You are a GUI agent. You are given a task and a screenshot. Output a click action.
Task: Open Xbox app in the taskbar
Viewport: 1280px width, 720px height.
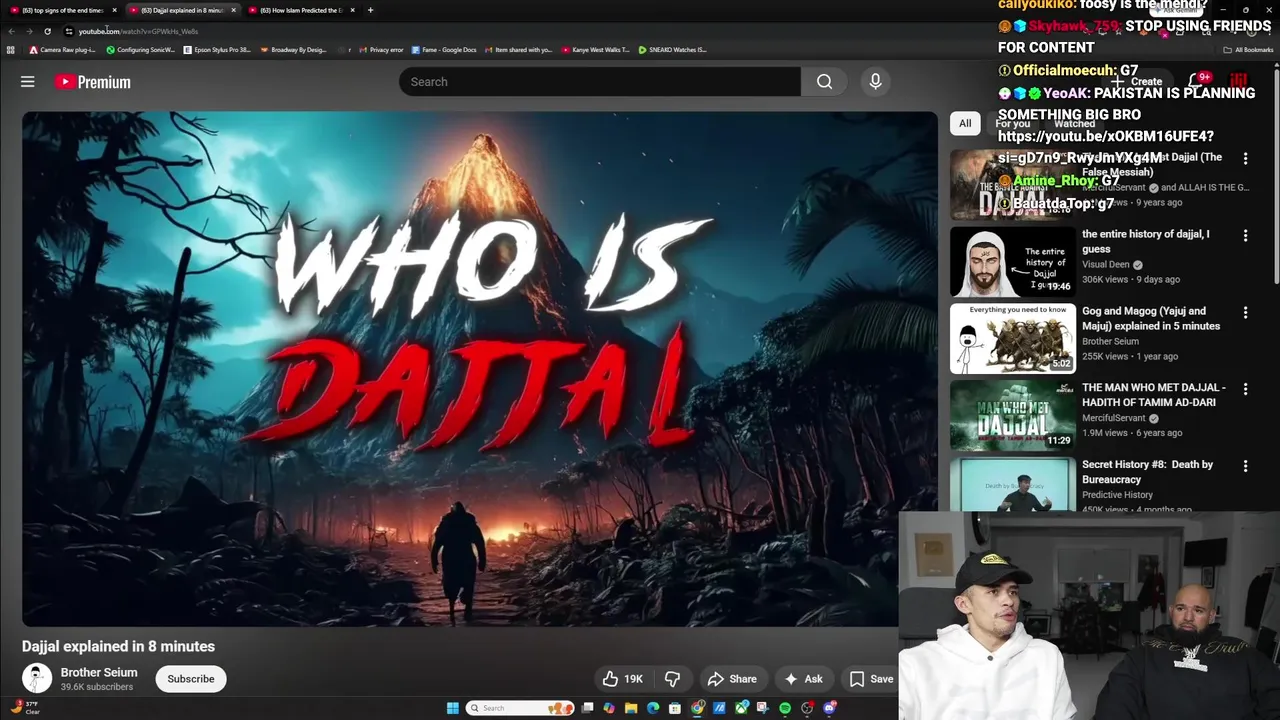[x=741, y=708]
